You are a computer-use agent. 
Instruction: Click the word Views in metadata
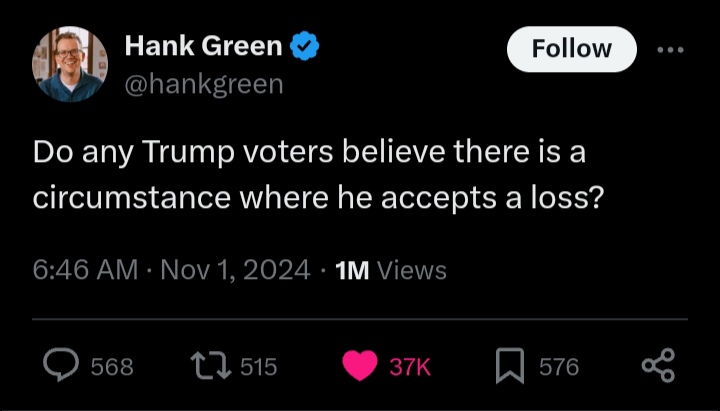pos(412,270)
